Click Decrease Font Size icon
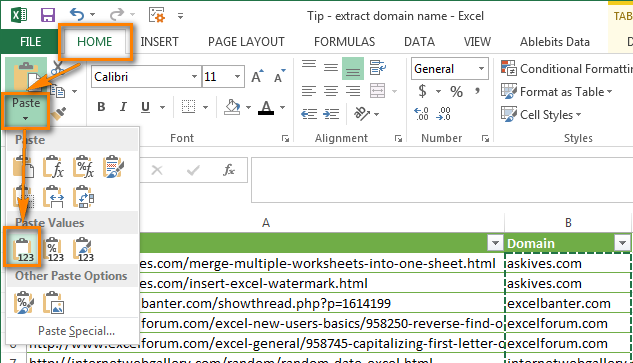The image size is (633, 363). tap(279, 76)
